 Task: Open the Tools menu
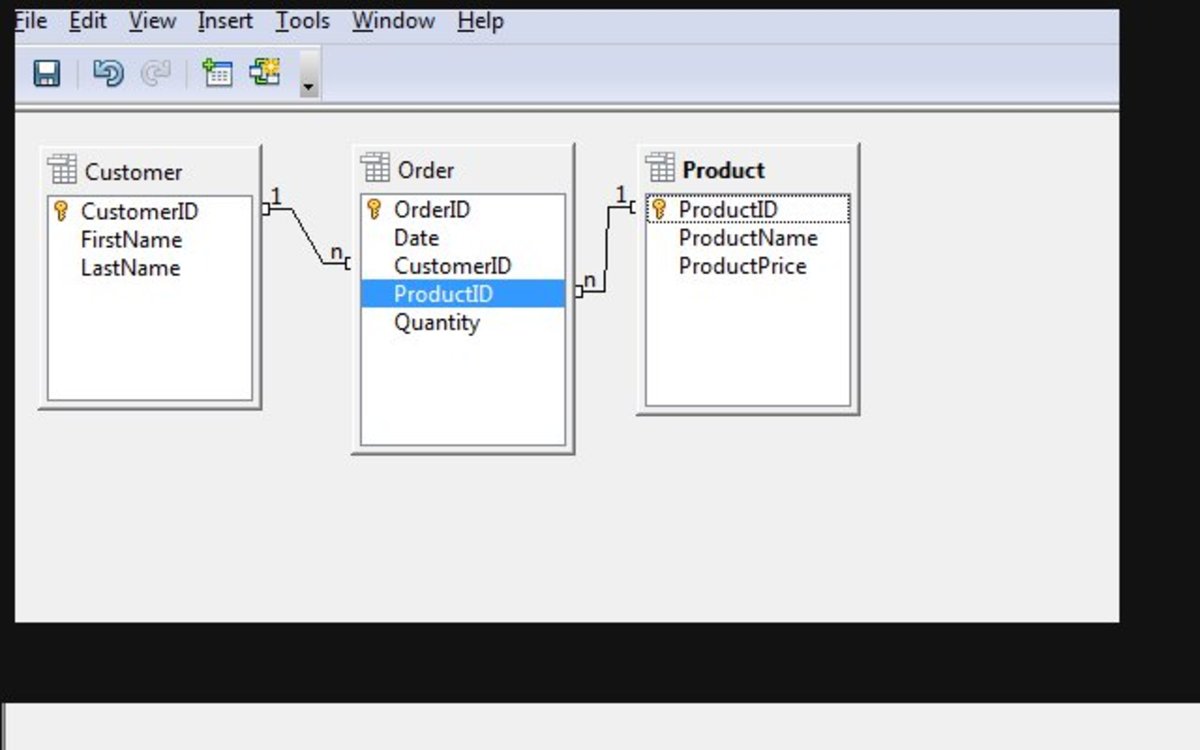point(302,20)
